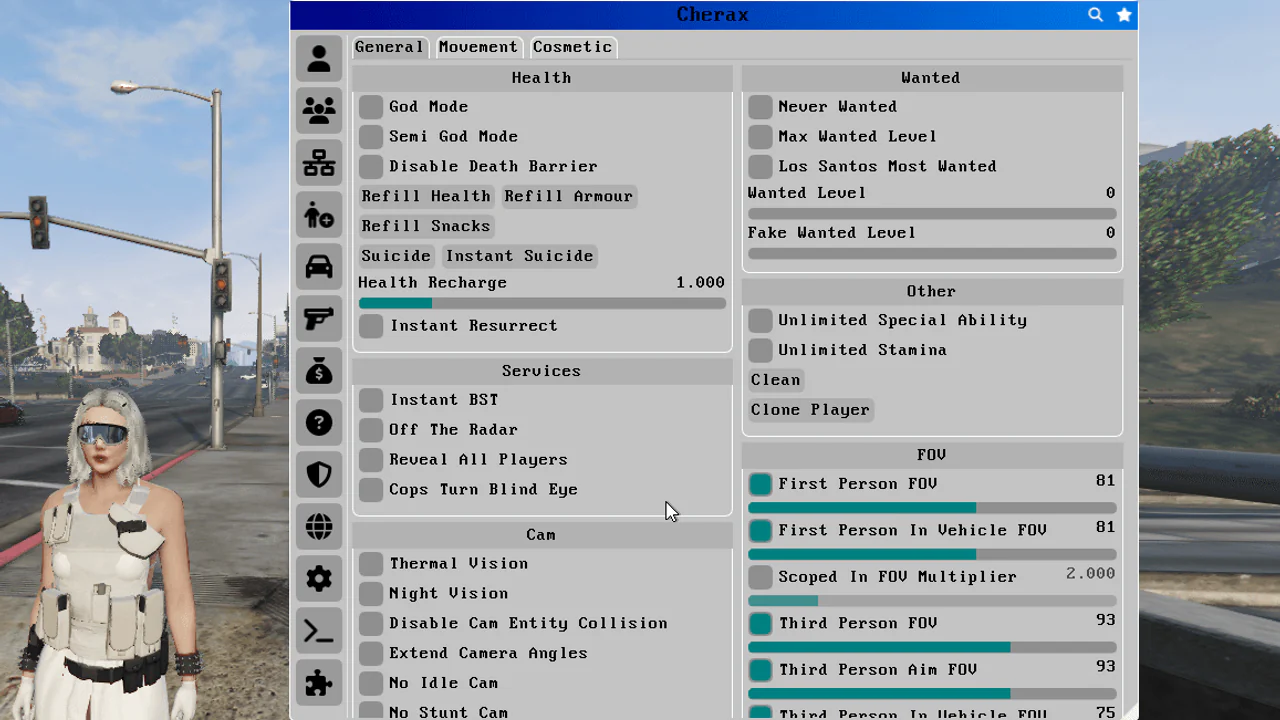Open the Money bag sidebar icon
The height and width of the screenshot is (720, 1280).
coord(319,371)
